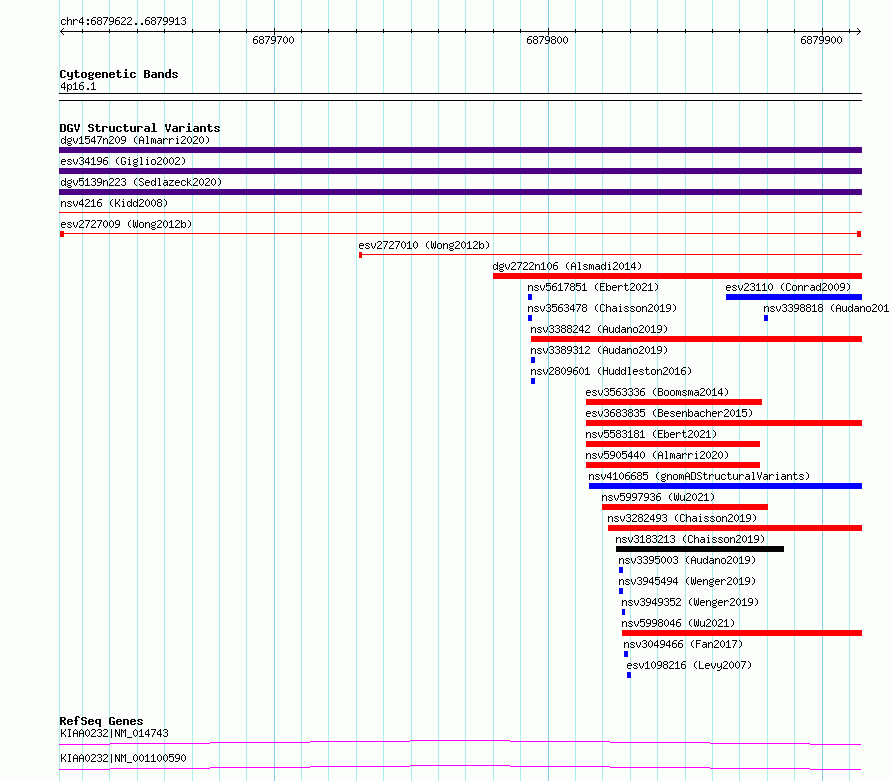Click the right arrow on the ruler
The width and height of the screenshot is (890, 781).
tap(859, 31)
